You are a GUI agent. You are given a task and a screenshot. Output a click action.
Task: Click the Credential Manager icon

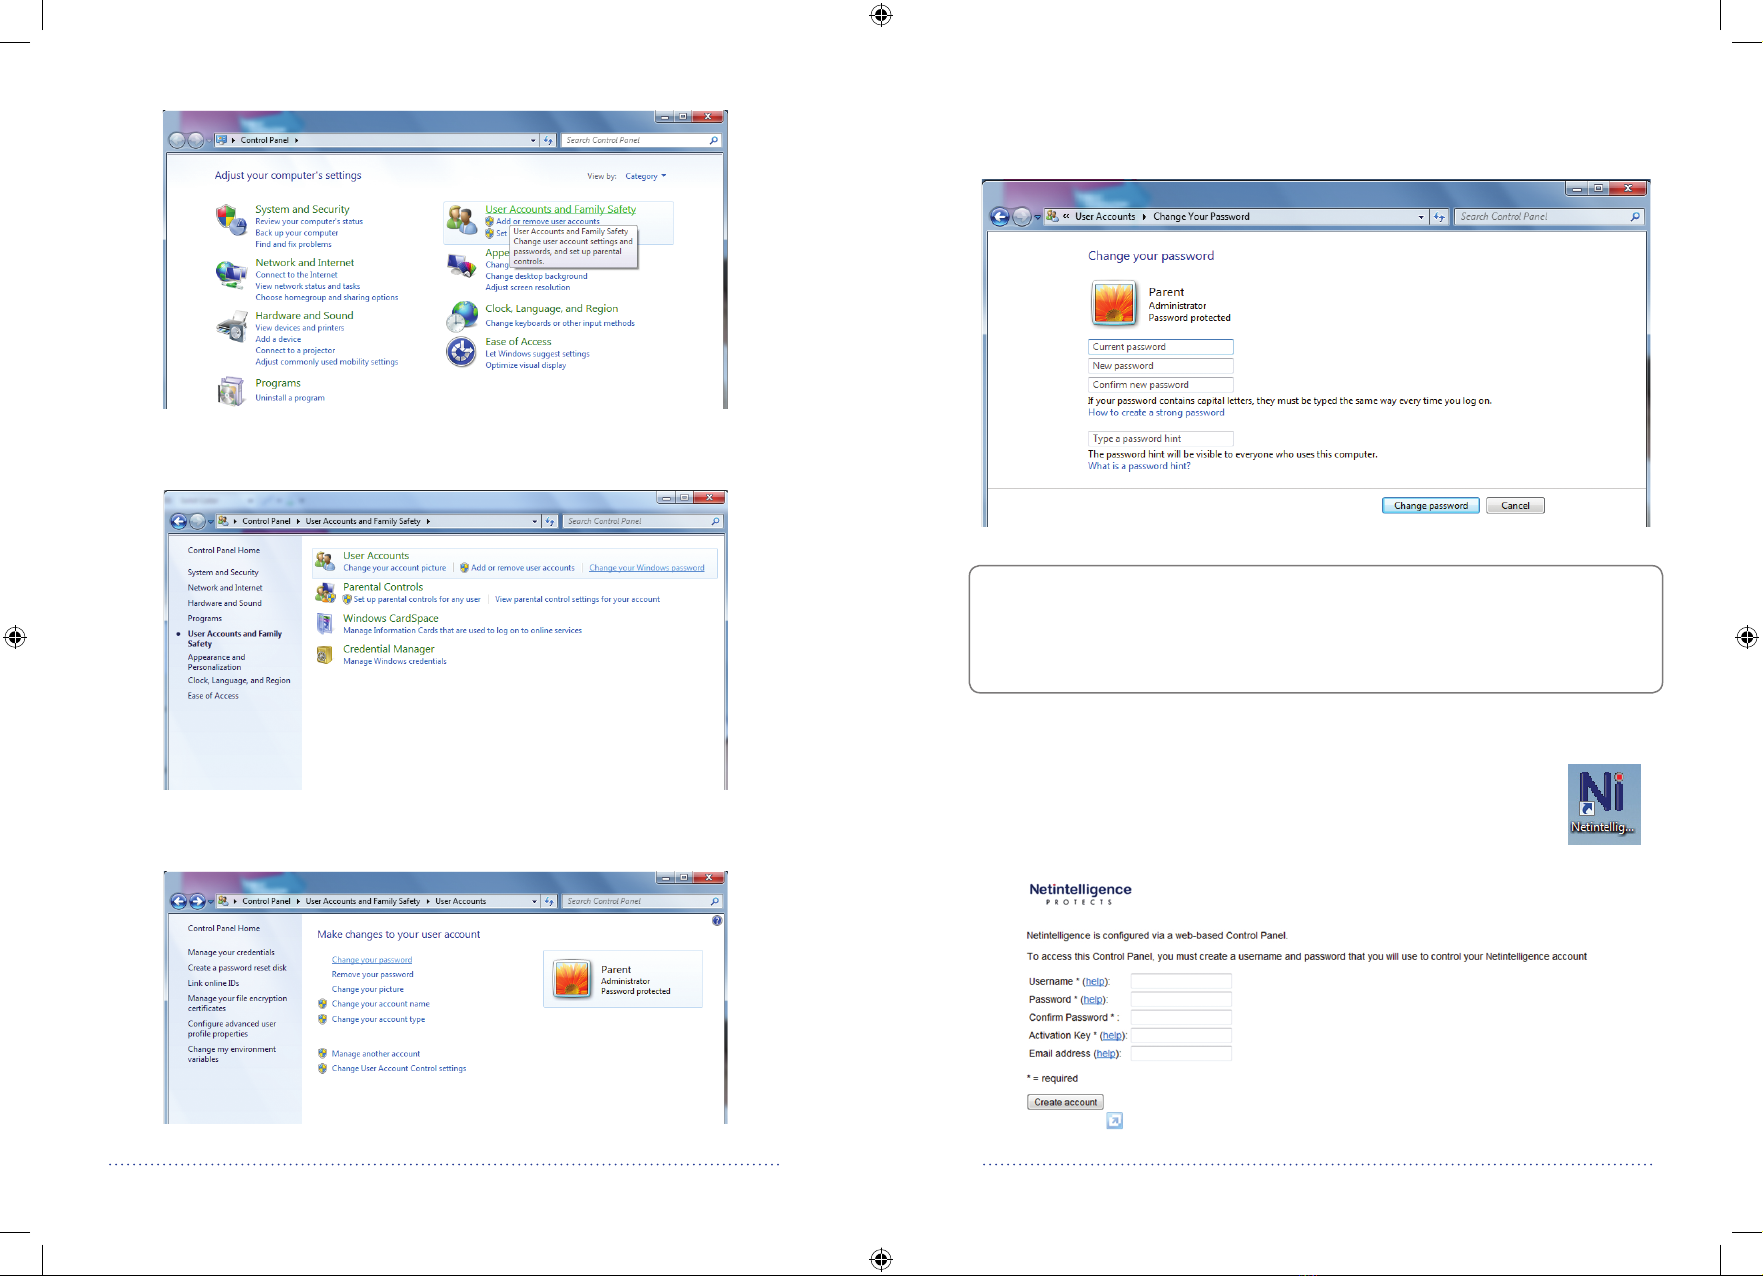pos(325,655)
